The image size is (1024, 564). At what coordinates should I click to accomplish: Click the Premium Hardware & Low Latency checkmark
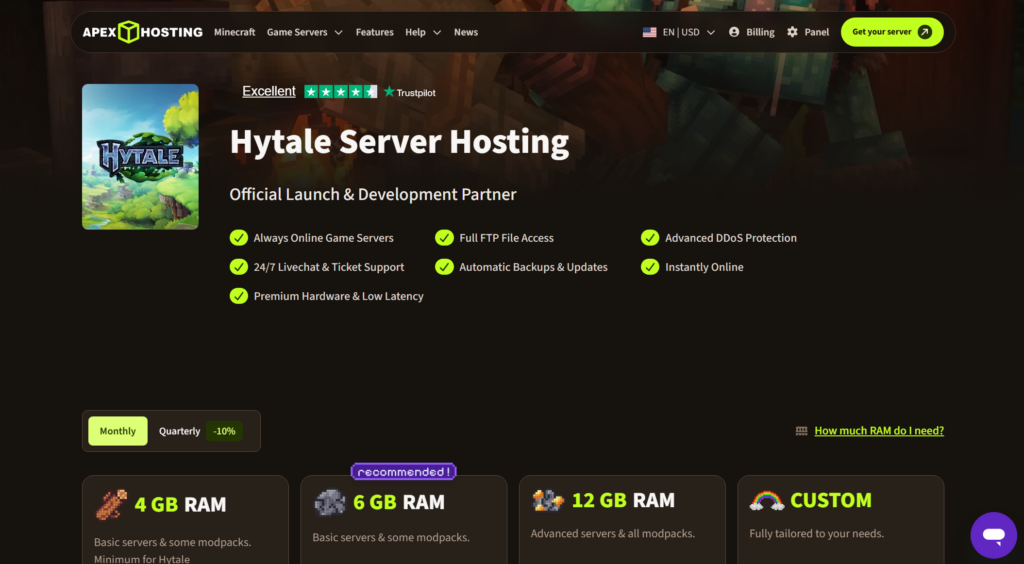coord(238,296)
